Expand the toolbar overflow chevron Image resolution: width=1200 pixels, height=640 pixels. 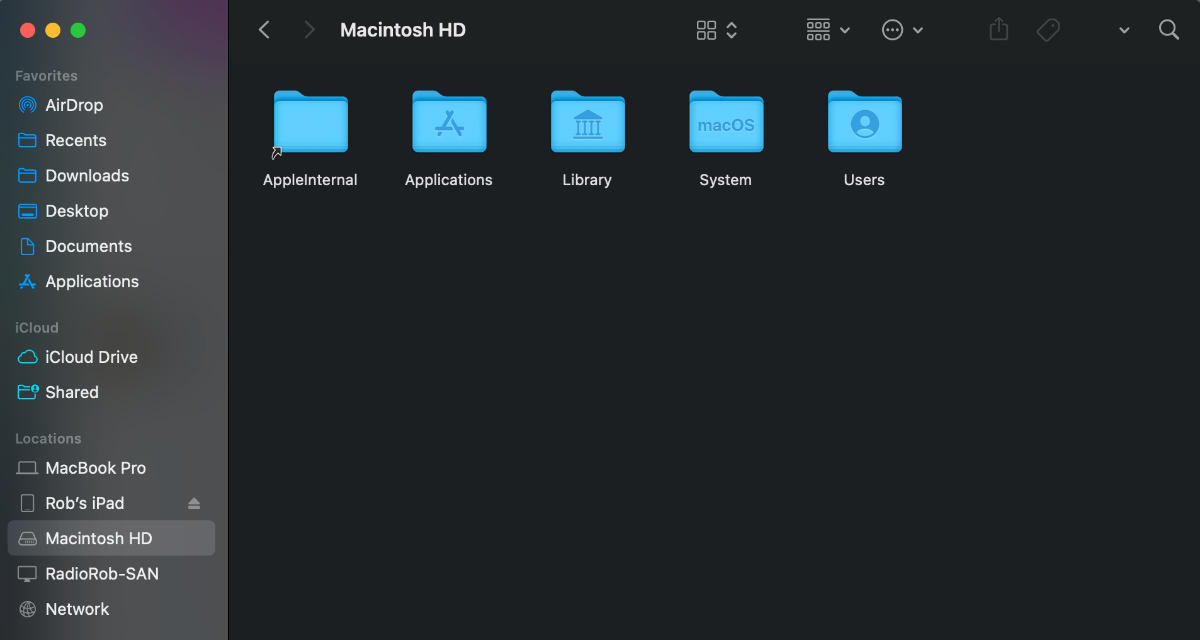[x=1124, y=31]
